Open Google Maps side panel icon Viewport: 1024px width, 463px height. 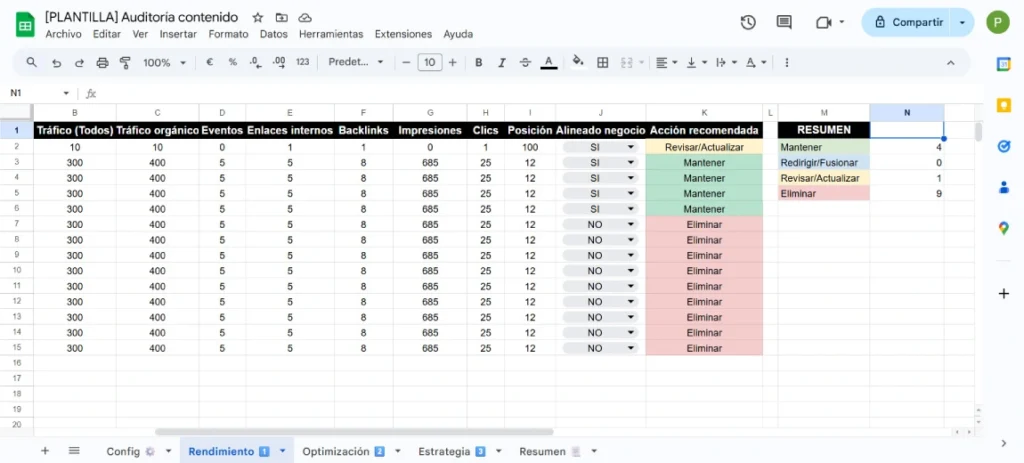1004,228
